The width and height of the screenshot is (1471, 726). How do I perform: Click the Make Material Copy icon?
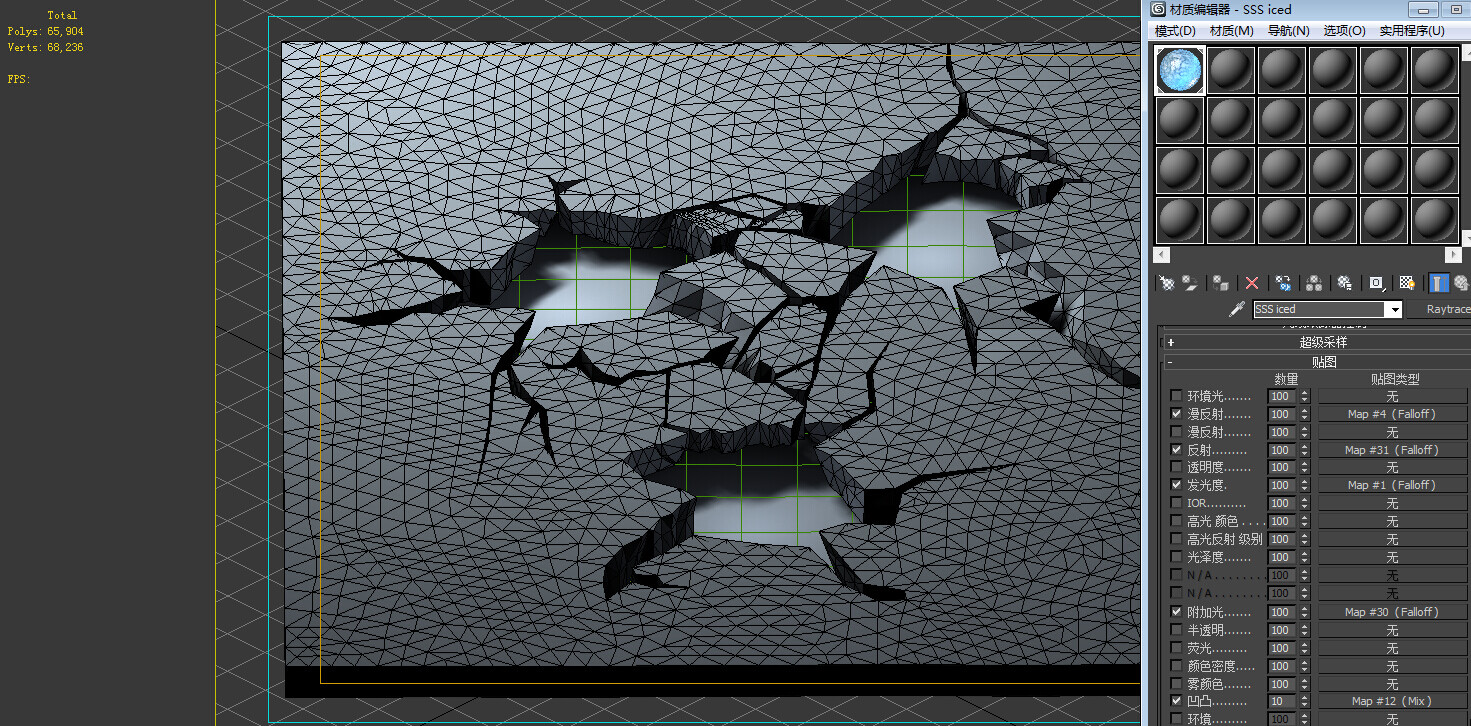click(1284, 283)
